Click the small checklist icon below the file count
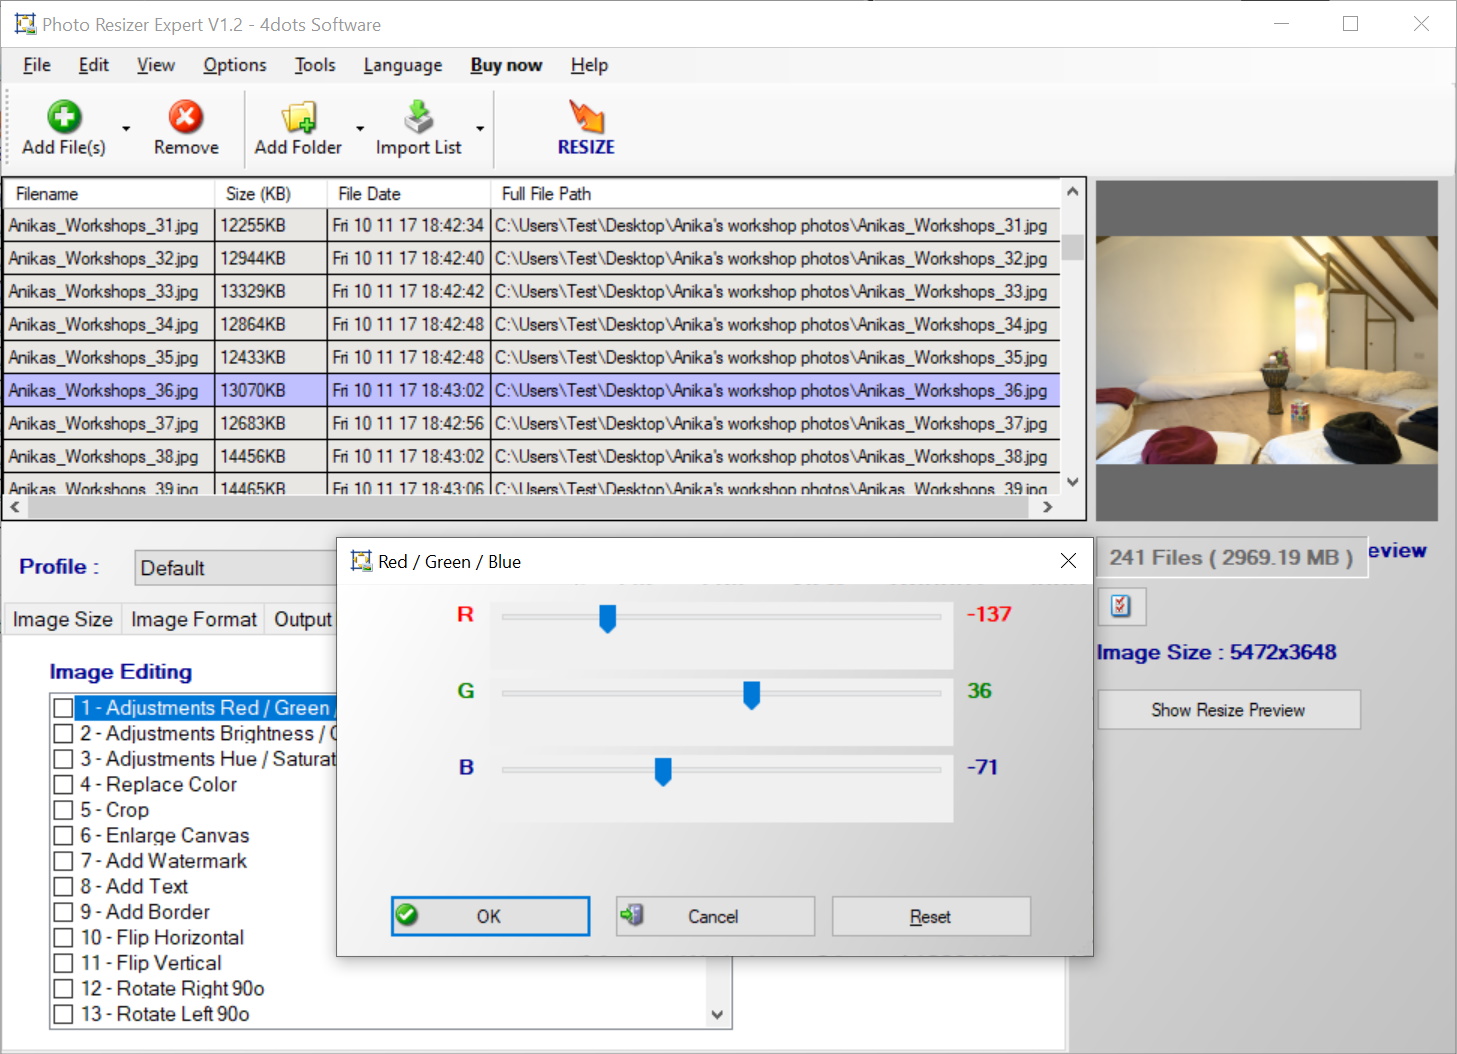1457x1054 pixels. coord(1121,606)
